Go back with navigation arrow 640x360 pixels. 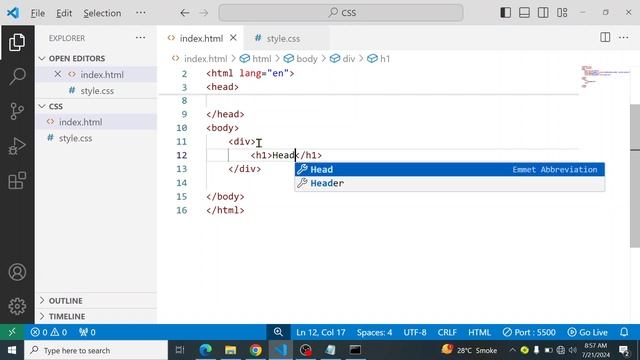coord(185,13)
